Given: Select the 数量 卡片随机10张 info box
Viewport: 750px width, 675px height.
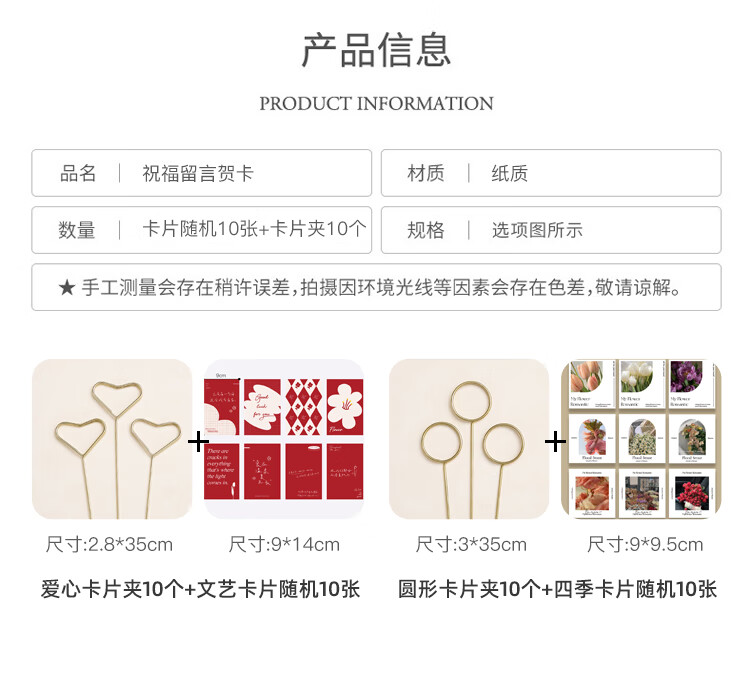Looking at the screenshot, I should coord(201,230).
